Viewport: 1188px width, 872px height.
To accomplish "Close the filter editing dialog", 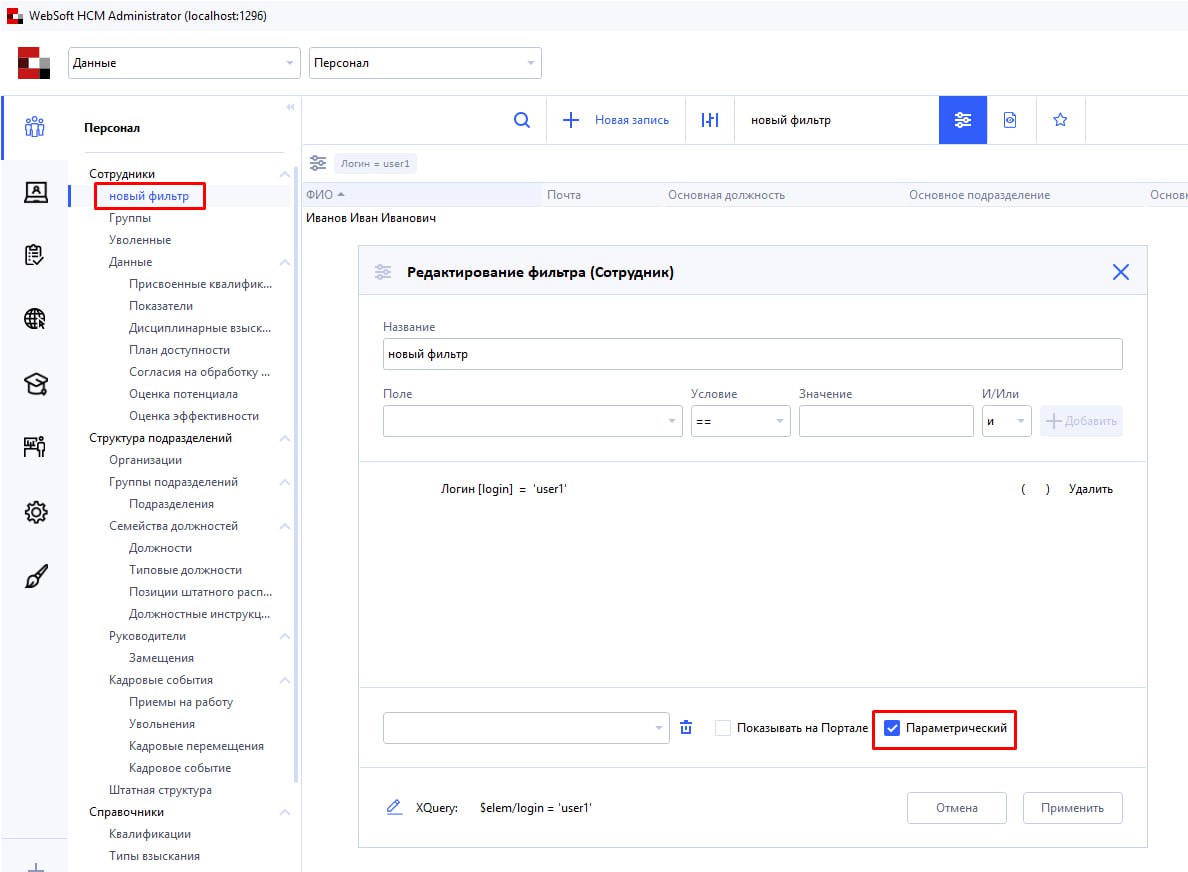I will coord(1120,272).
